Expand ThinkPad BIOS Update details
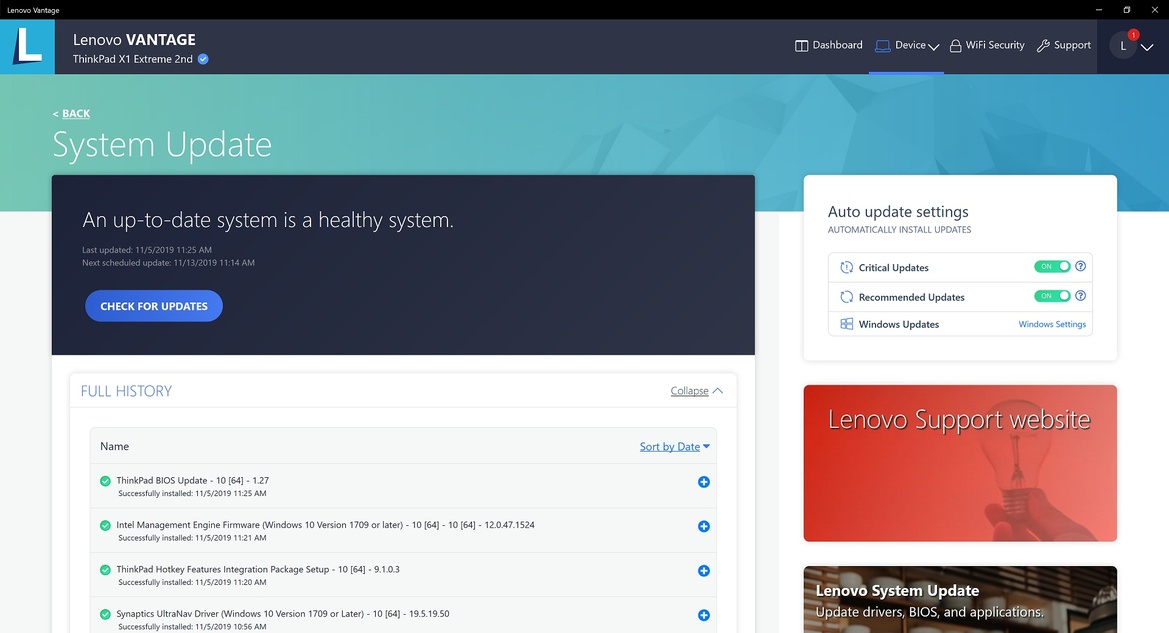The height and width of the screenshot is (633, 1169). pyautogui.click(x=703, y=482)
